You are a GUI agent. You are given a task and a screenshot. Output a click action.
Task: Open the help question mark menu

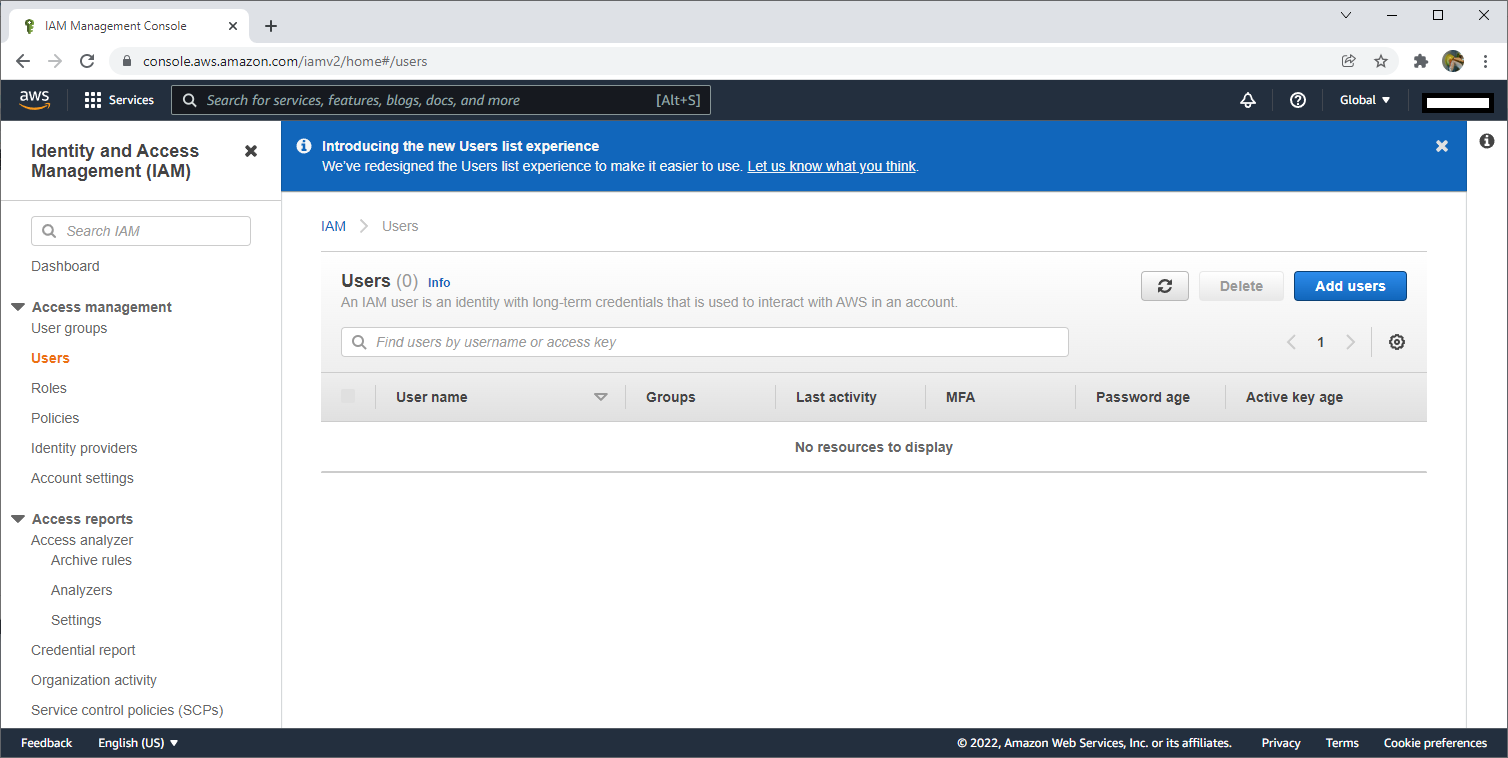pos(1298,100)
